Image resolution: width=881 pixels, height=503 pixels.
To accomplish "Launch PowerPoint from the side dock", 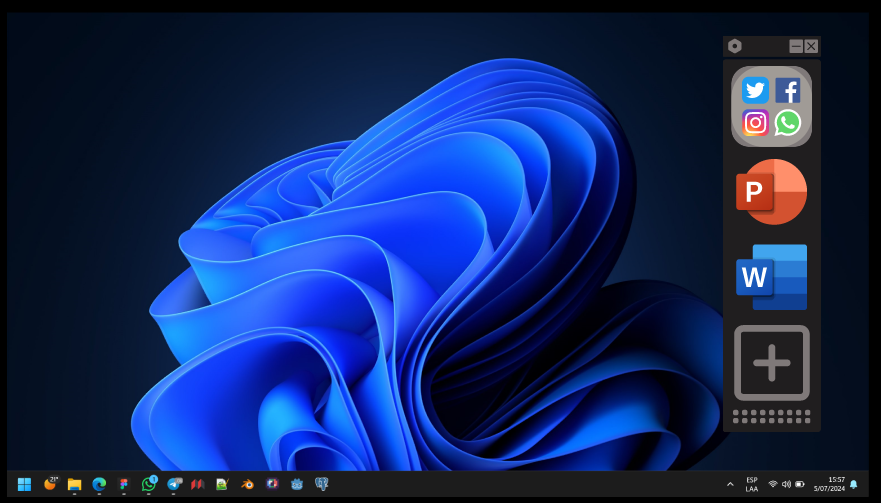I will pyautogui.click(x=771, y=192).
